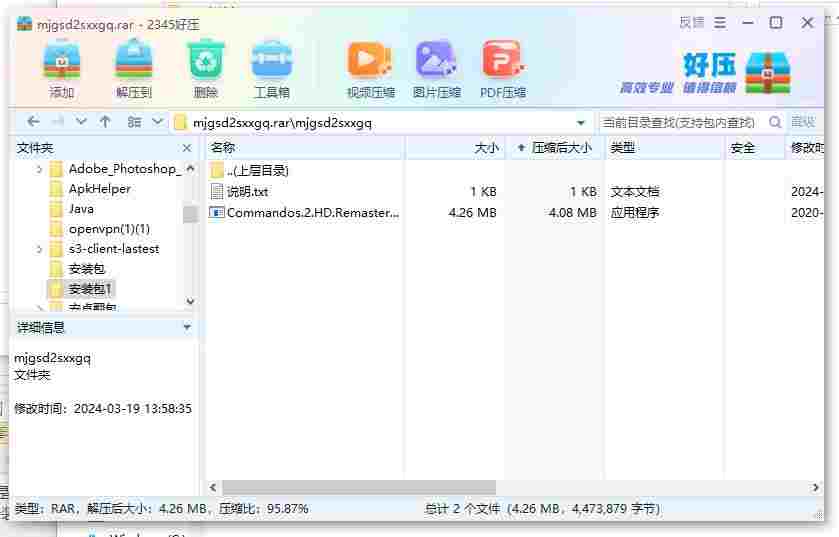Select the 说明.txt file

coord(247,191)
